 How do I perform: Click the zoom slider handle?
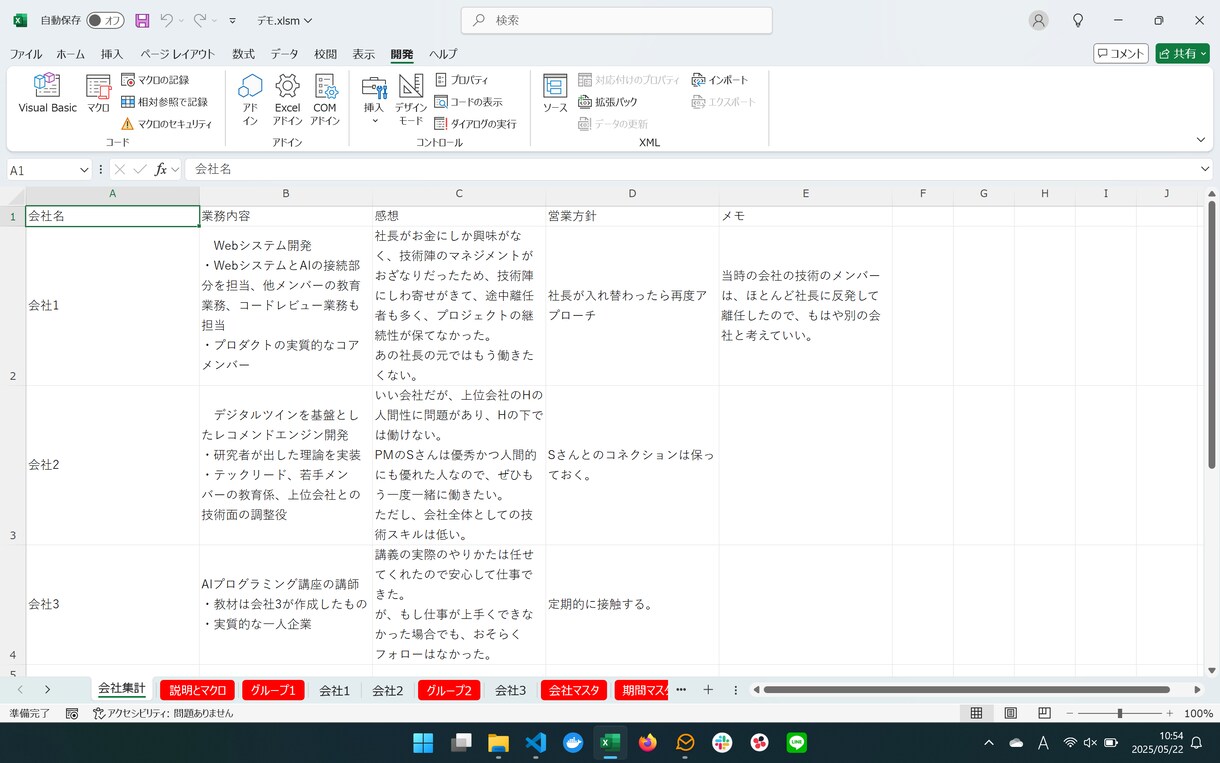(x=1119, y=713)
